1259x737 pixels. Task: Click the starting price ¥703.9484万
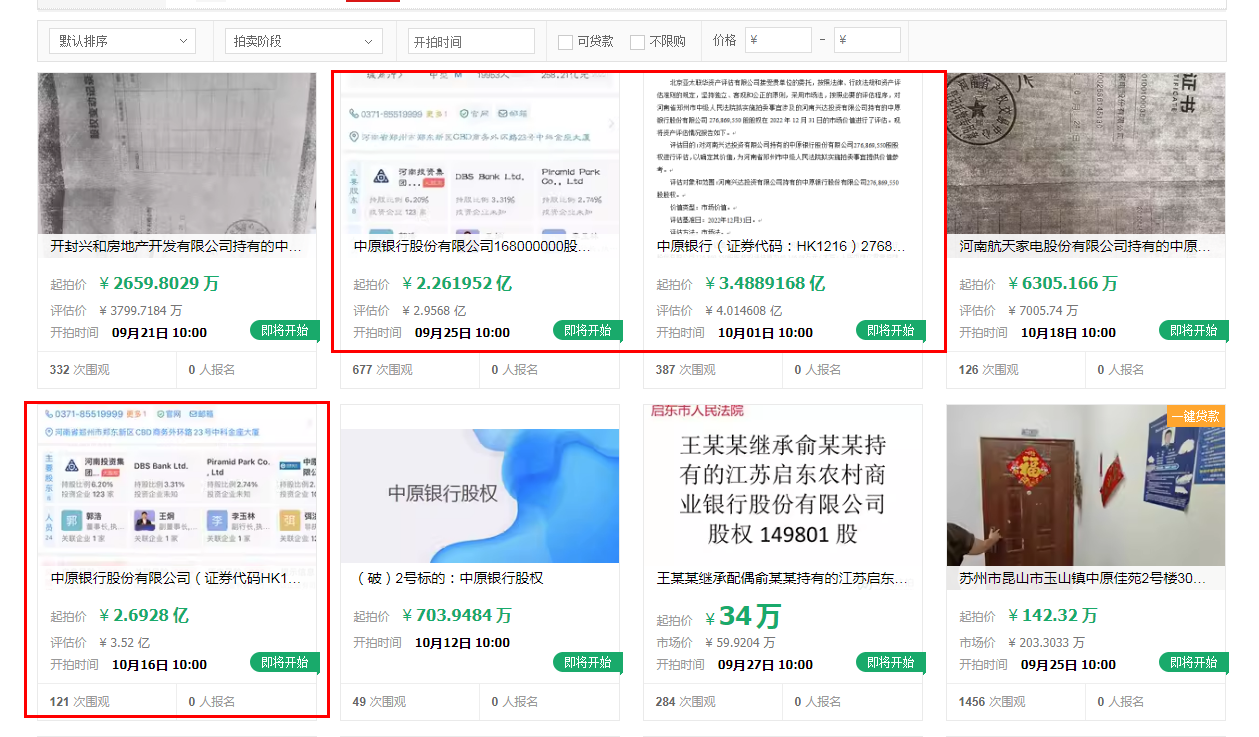457,615
